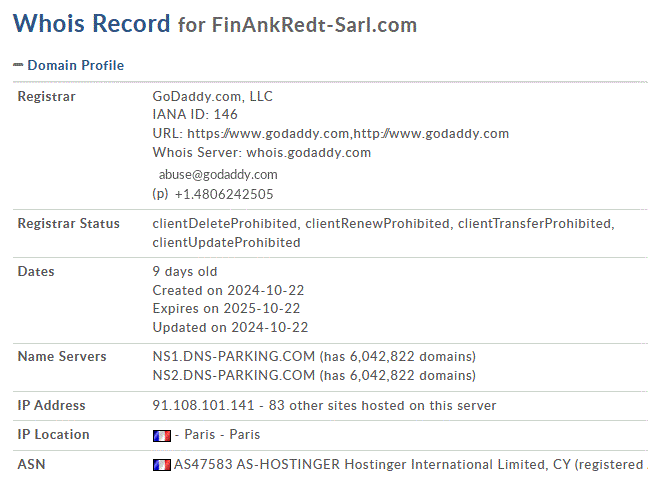This screenshot has width=649, height=478.
Task: Click the Whois Server whois.godaddy.com entry
Action: coord(262,153)
